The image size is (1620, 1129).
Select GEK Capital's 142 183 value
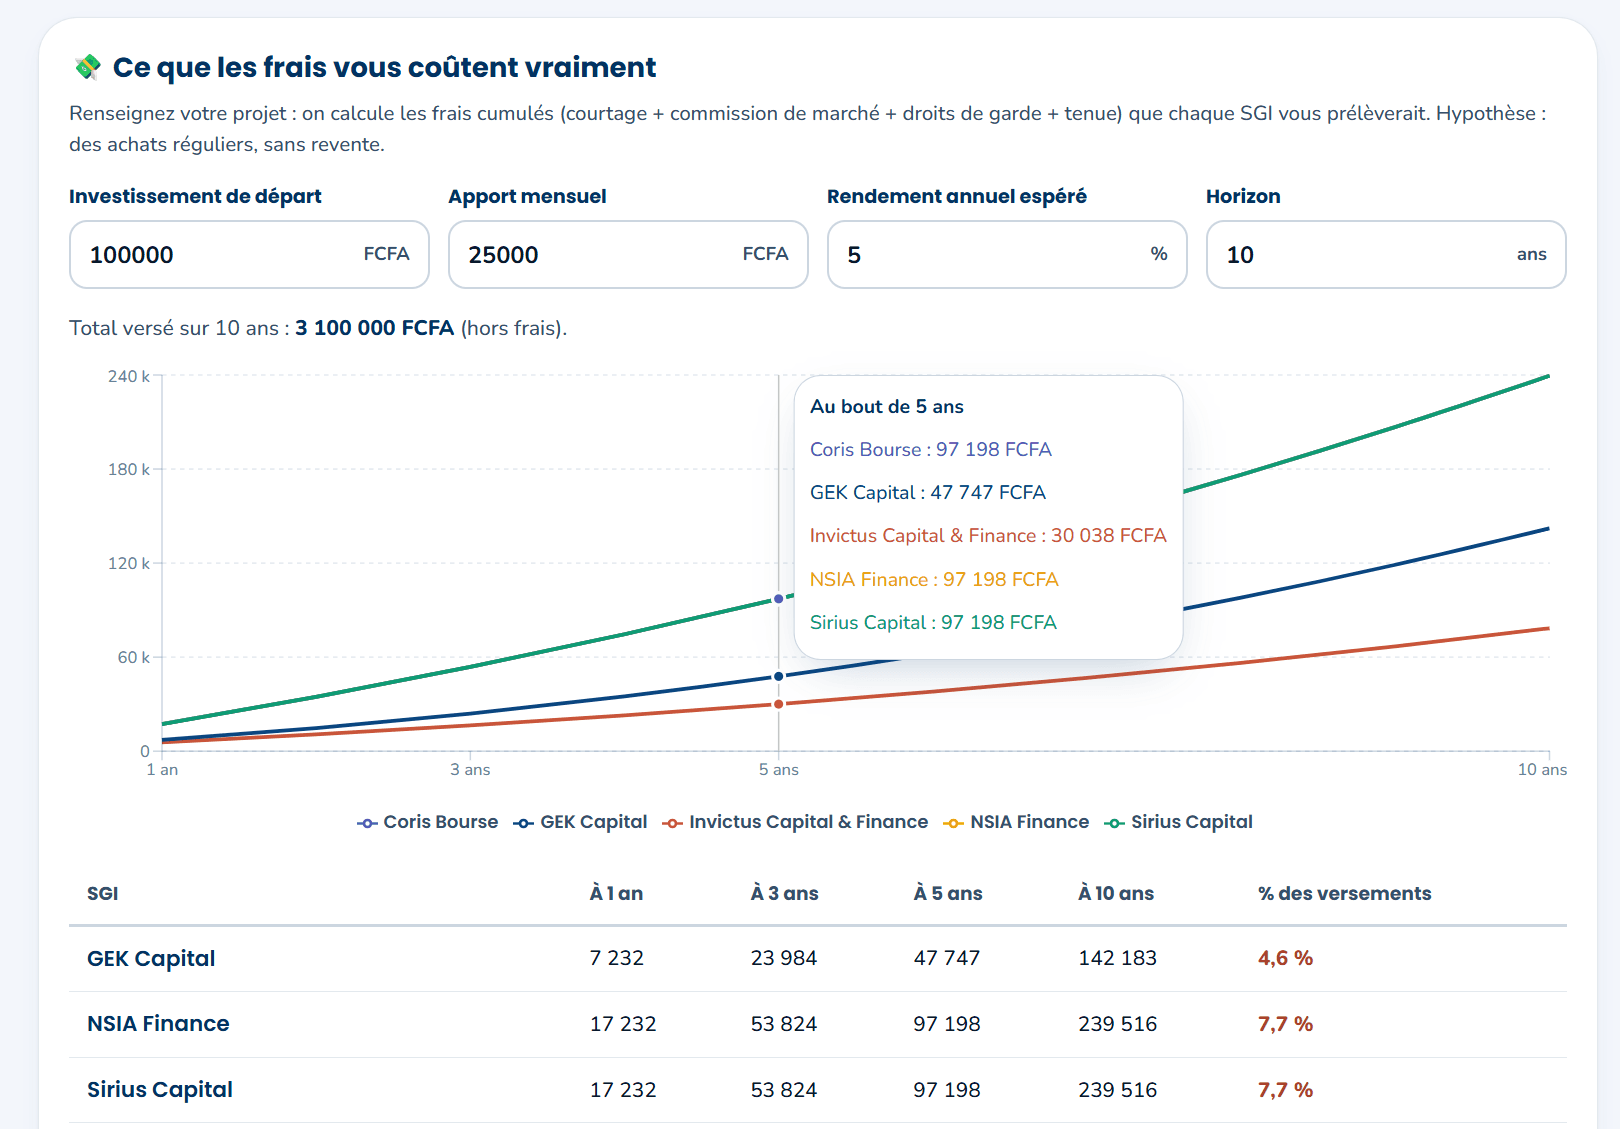[x=1118, y=958]
